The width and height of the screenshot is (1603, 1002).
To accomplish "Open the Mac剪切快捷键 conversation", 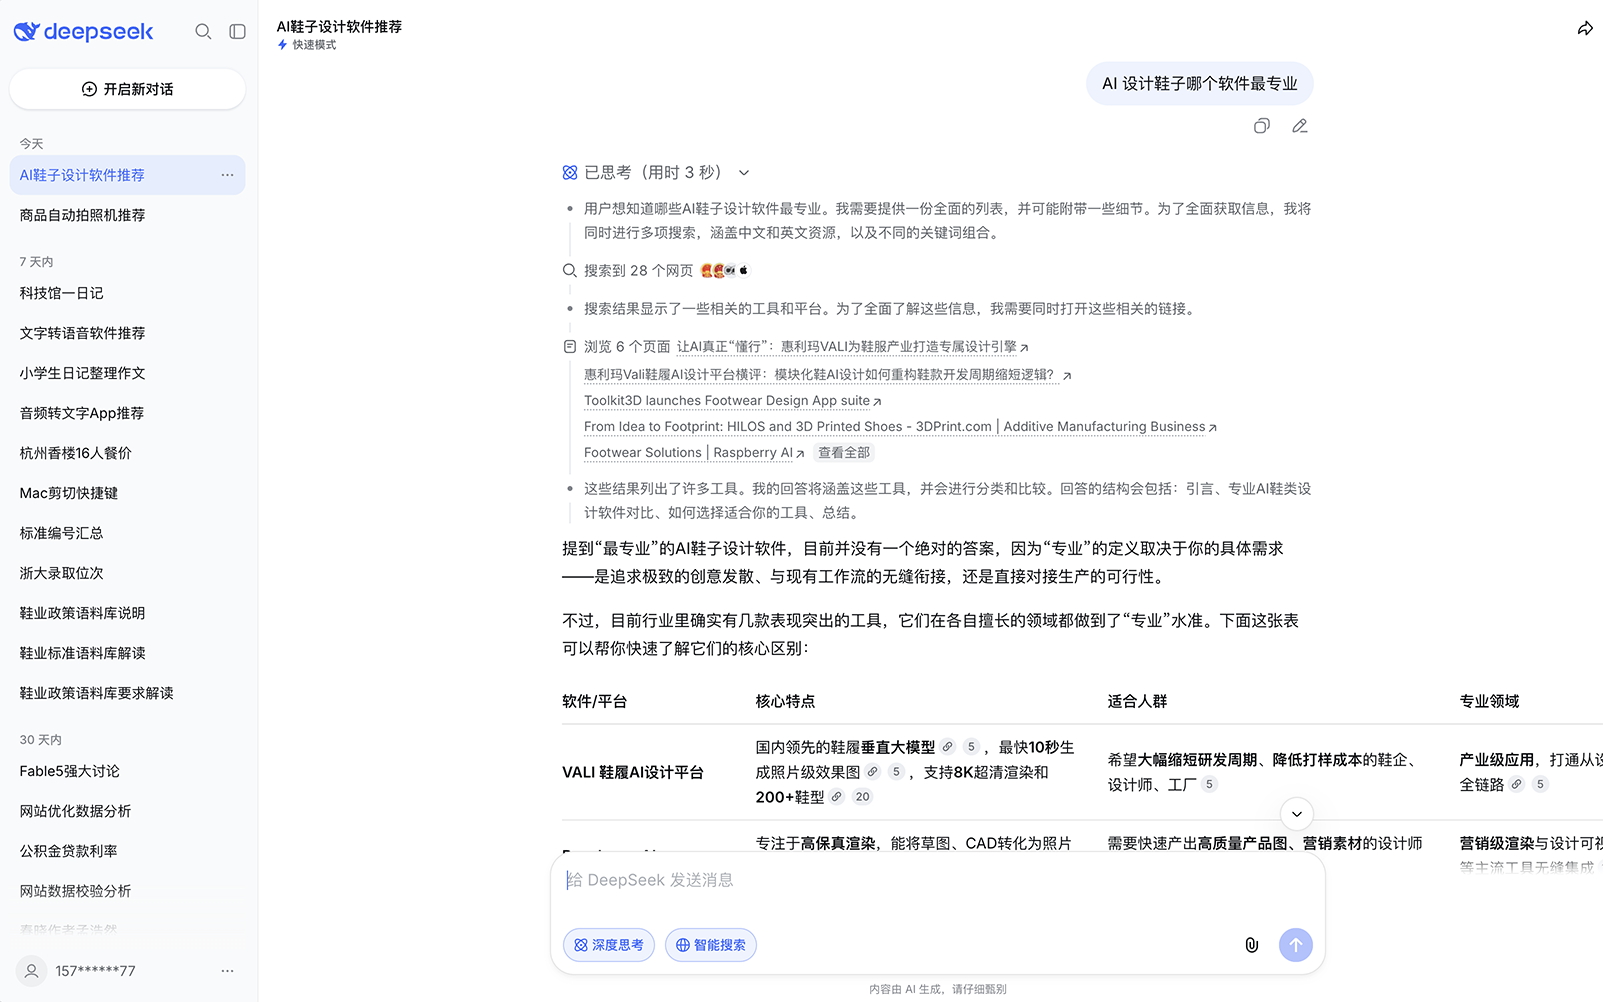I will (127, 493).
